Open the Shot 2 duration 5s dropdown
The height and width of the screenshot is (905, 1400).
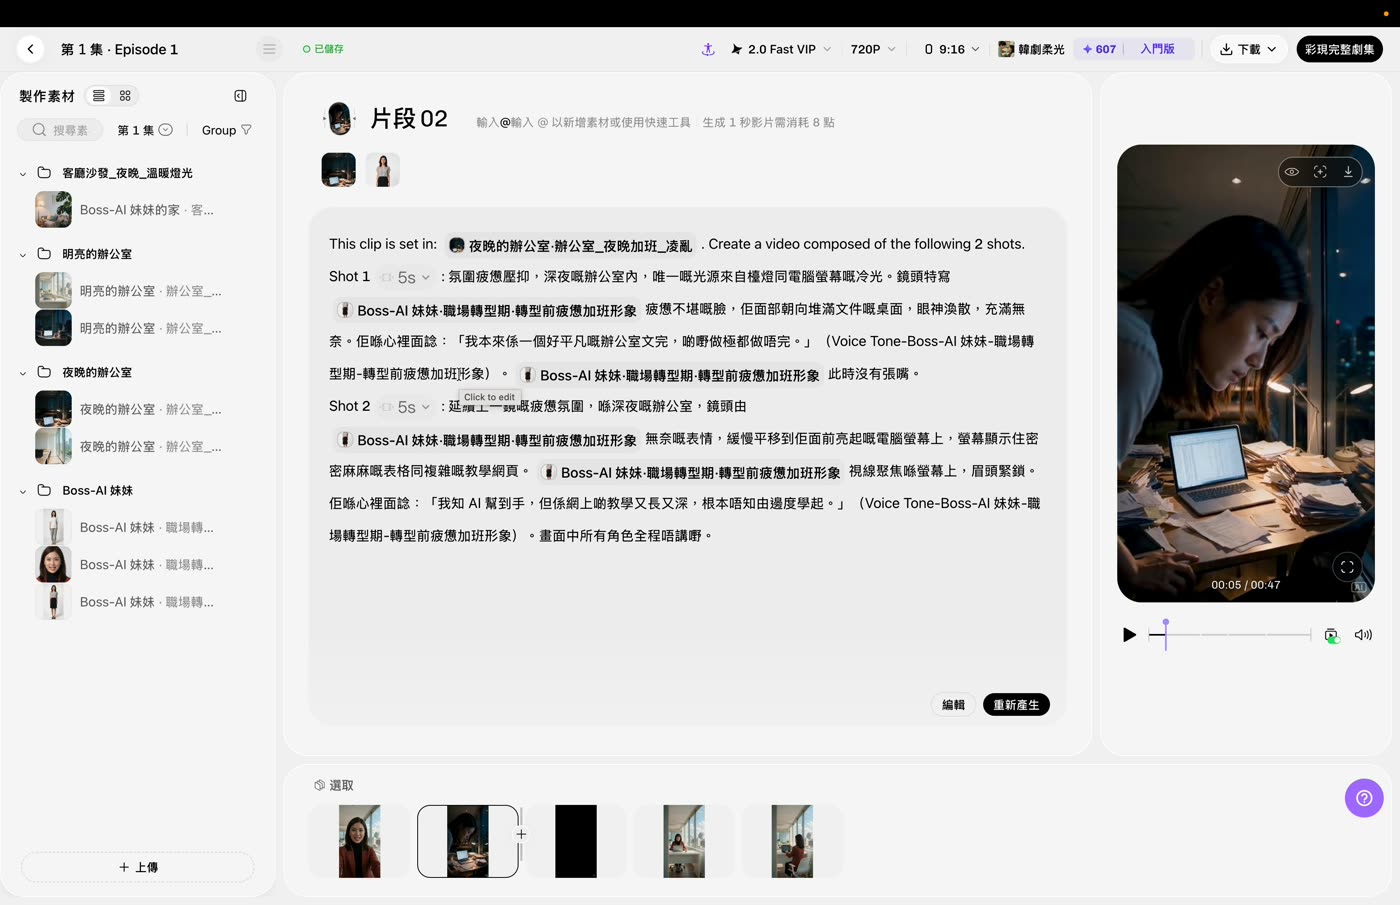tap(406, 407)
